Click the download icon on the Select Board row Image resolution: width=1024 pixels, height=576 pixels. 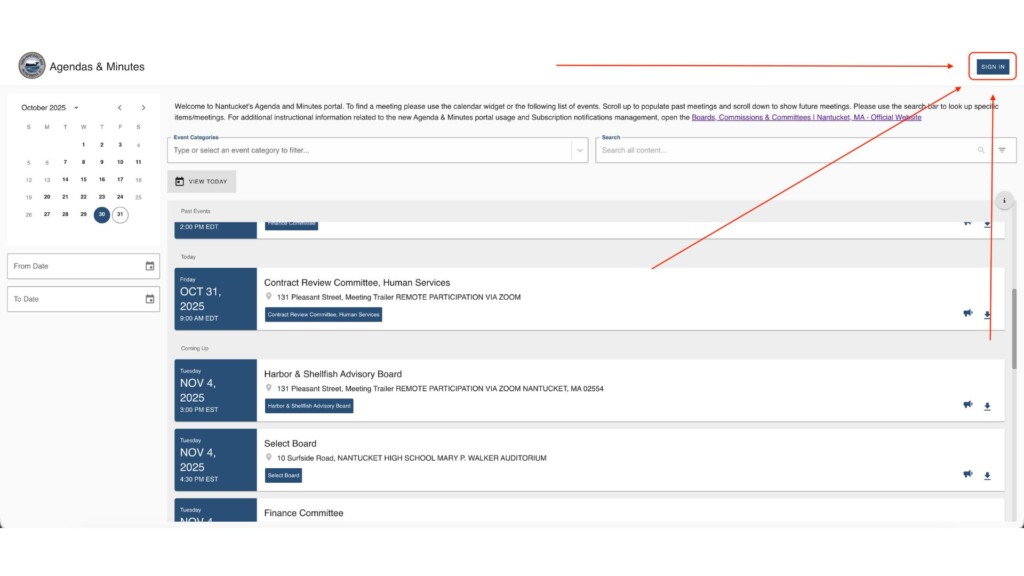point(987,477)
